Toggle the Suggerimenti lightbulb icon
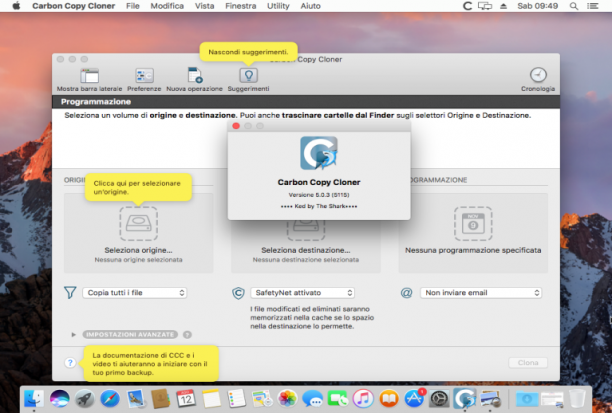Image resolution: width=612 pixels, height=413 pixels. point(248,75)
